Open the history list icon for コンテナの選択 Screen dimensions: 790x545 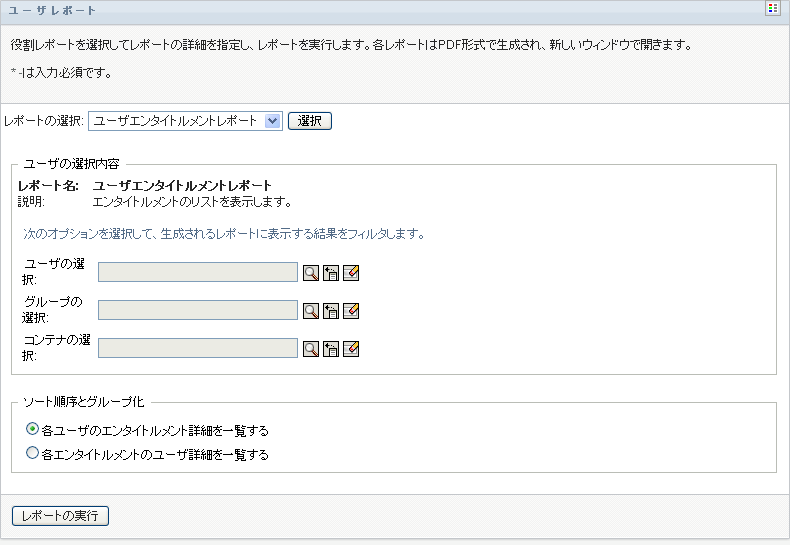(x=331, y=349)
